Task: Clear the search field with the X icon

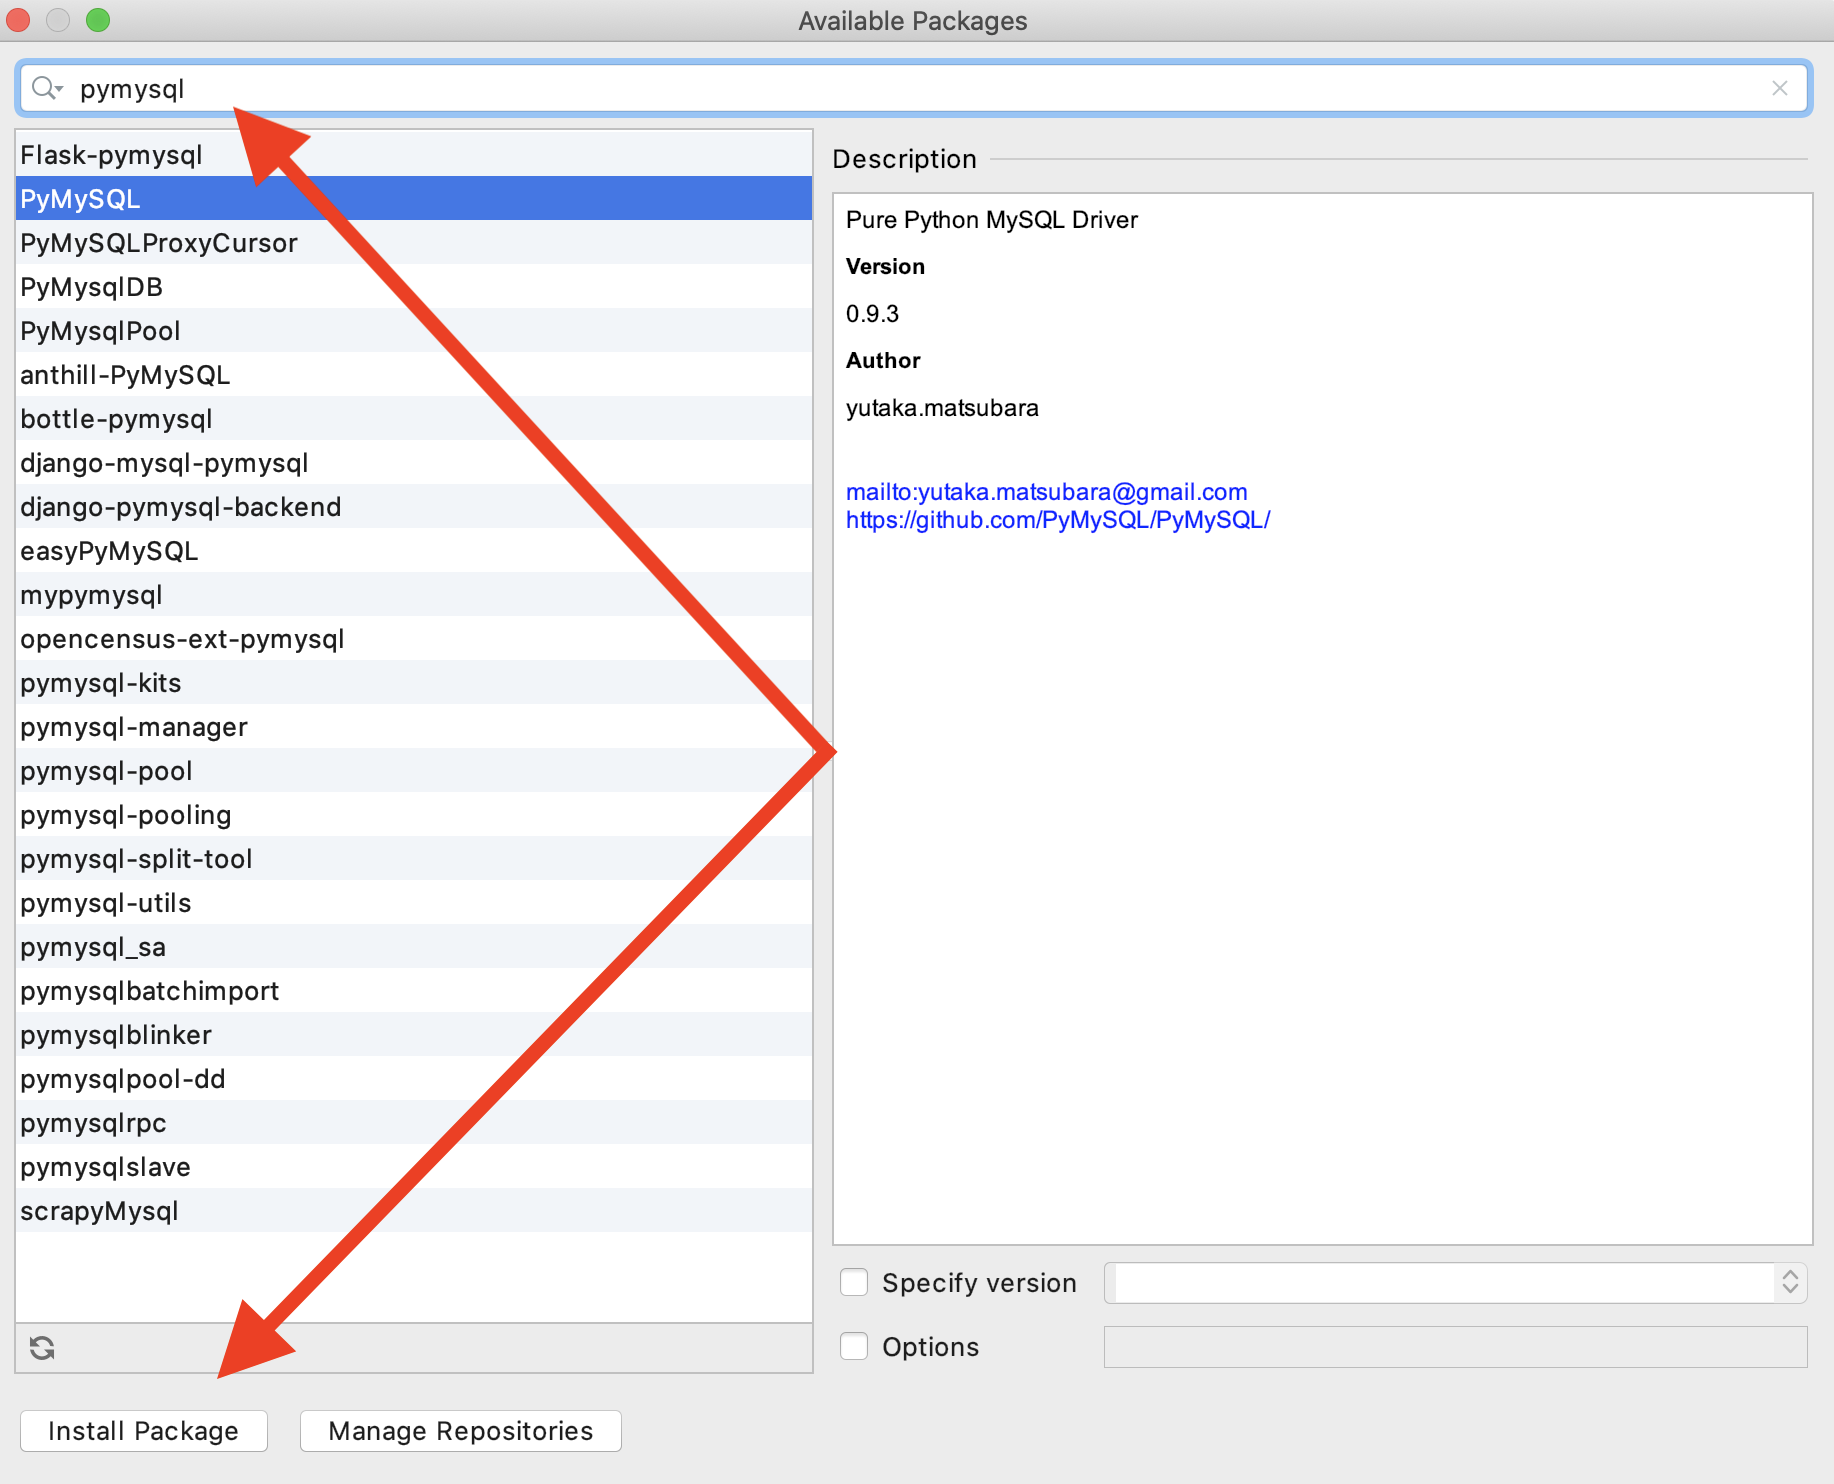Action: [x=1780, y=88]
